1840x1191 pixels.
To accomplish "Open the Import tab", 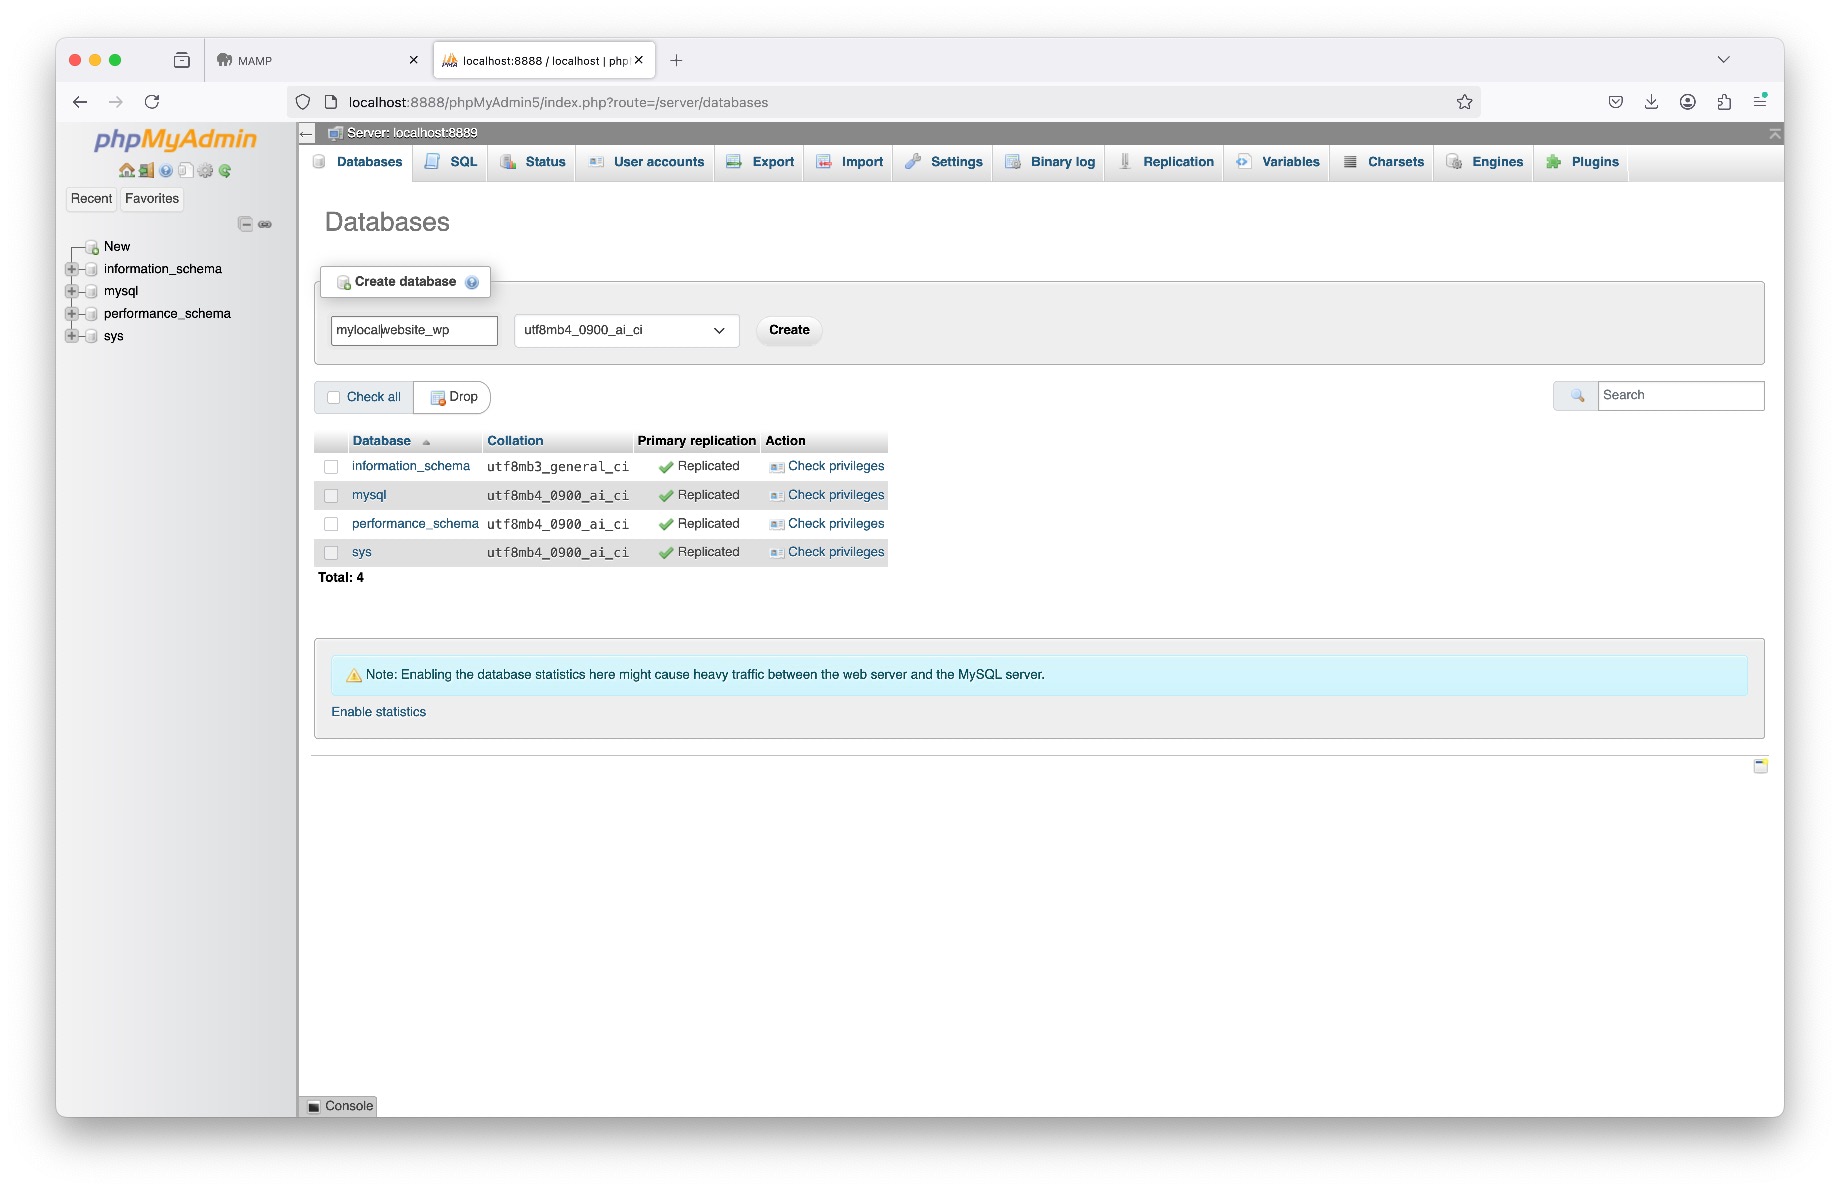I will 850,162.
